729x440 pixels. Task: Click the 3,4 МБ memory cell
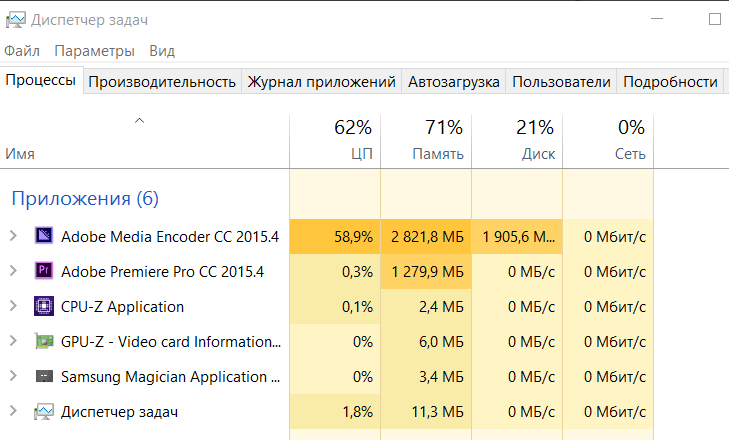[426, 376]
